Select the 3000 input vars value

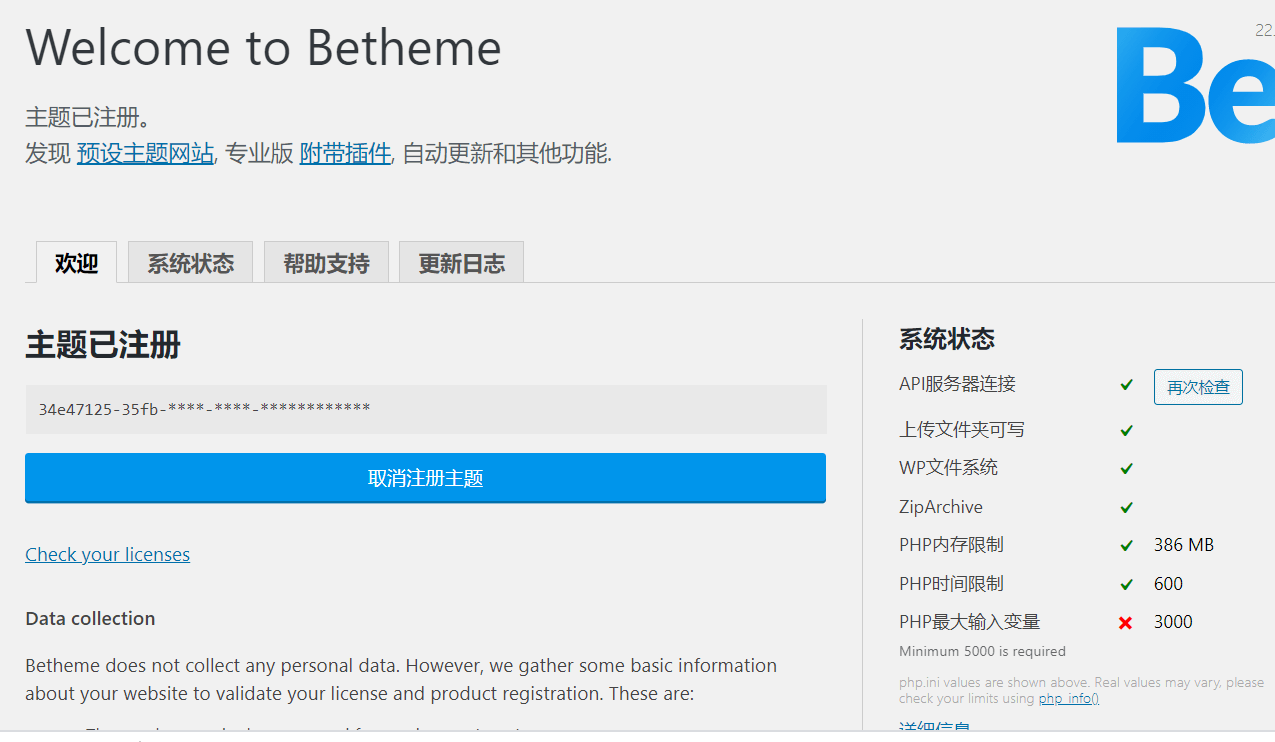pos(1173,622)
